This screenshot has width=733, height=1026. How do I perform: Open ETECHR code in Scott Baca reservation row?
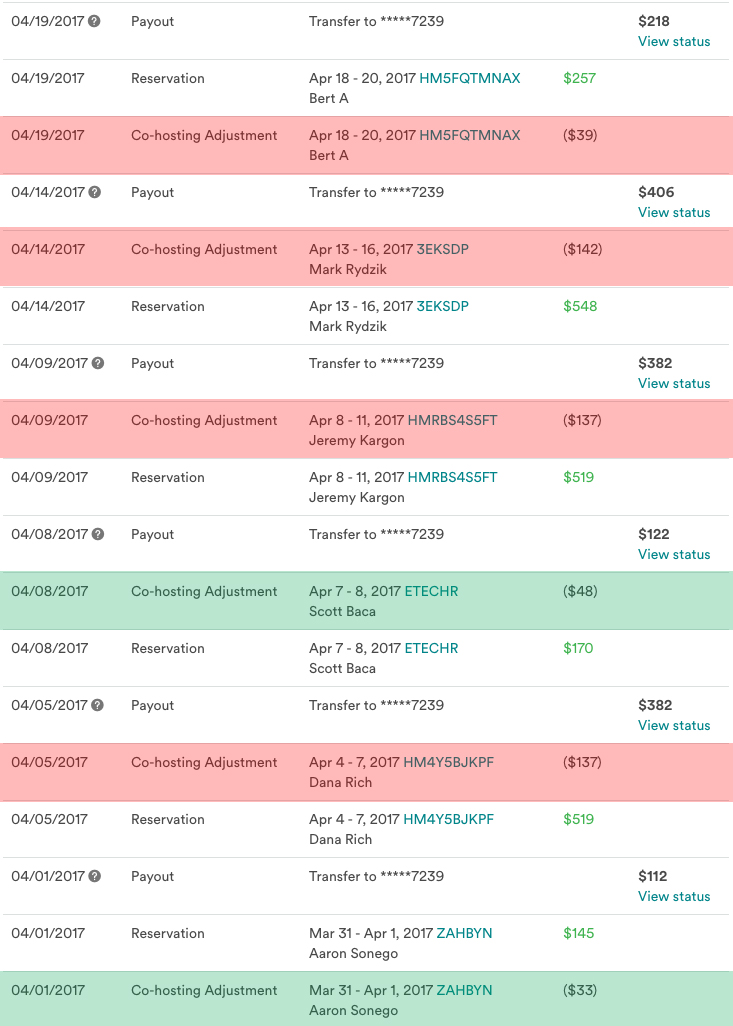click(x=431, y=648)
